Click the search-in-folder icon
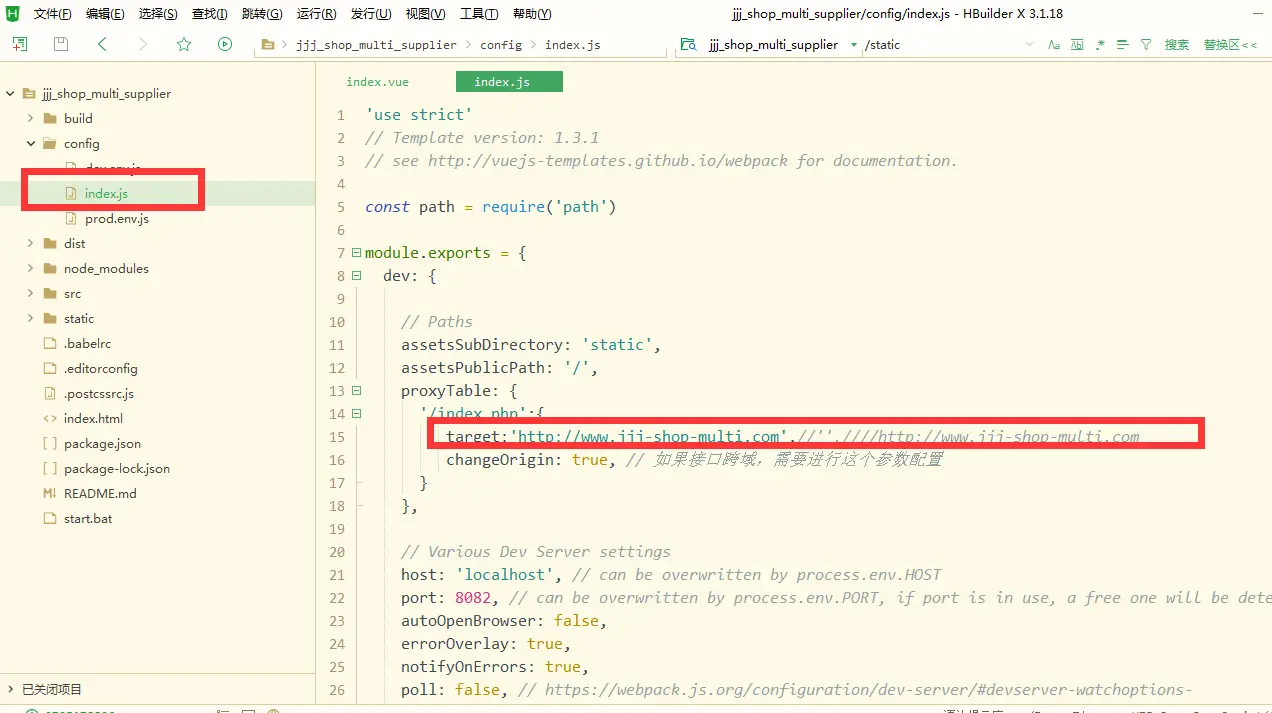Viewport: 1272px width, 713px height. point(688,45)
